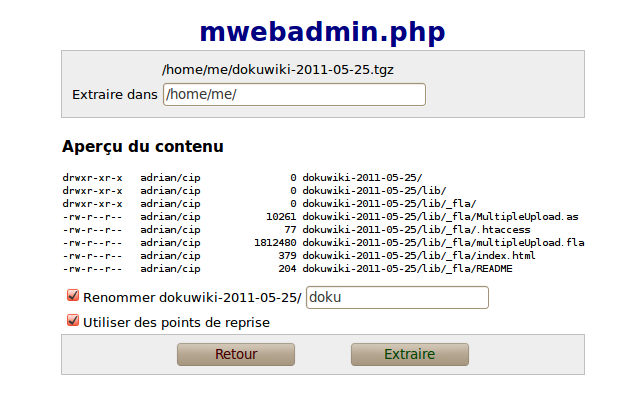This screenshot has height=397, width=635.
Task: Focus the Extraire dans path field
Action: click(294, 94)
